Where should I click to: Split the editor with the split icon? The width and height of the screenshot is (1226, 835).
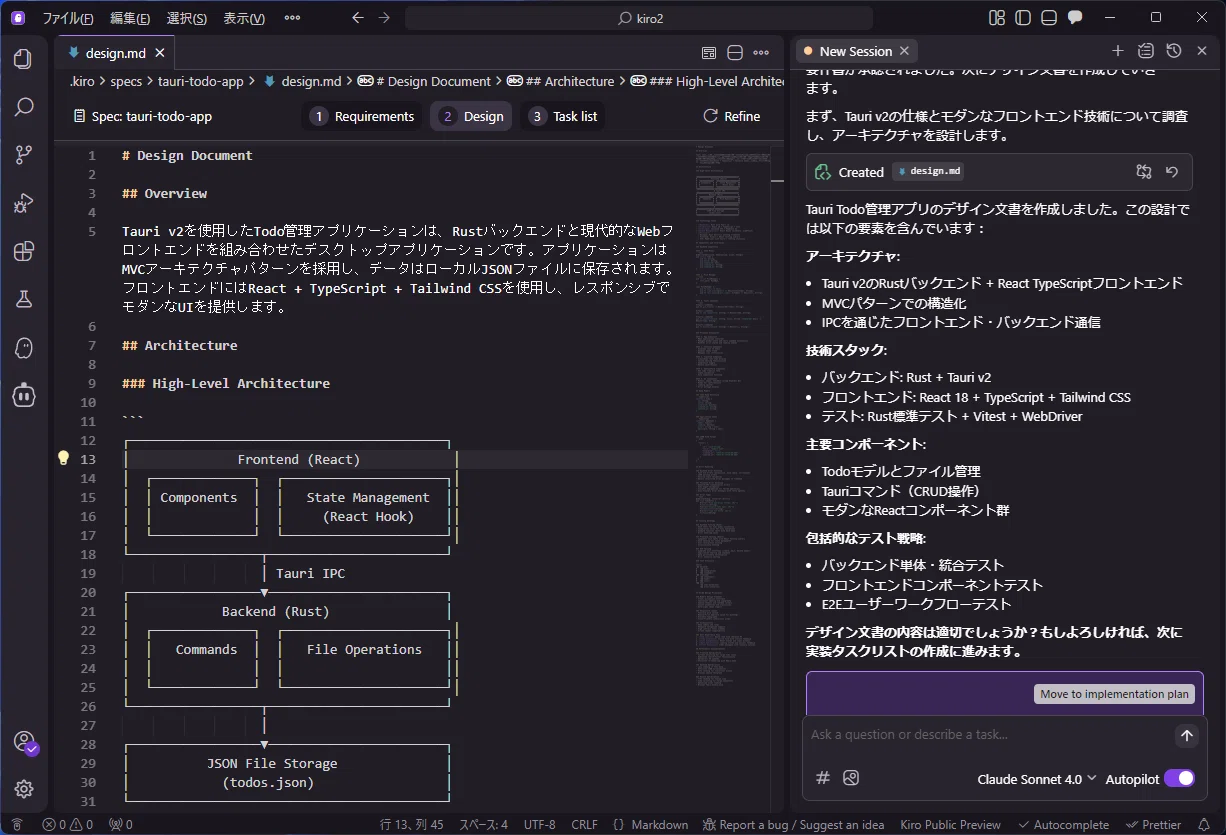coord(735,53)
